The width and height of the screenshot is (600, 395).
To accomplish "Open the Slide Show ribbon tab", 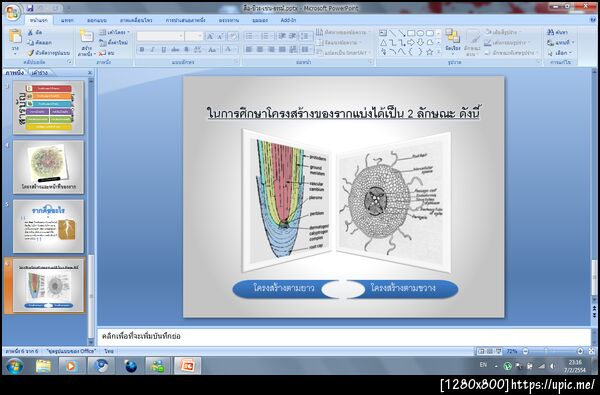I will pos(186,20).
